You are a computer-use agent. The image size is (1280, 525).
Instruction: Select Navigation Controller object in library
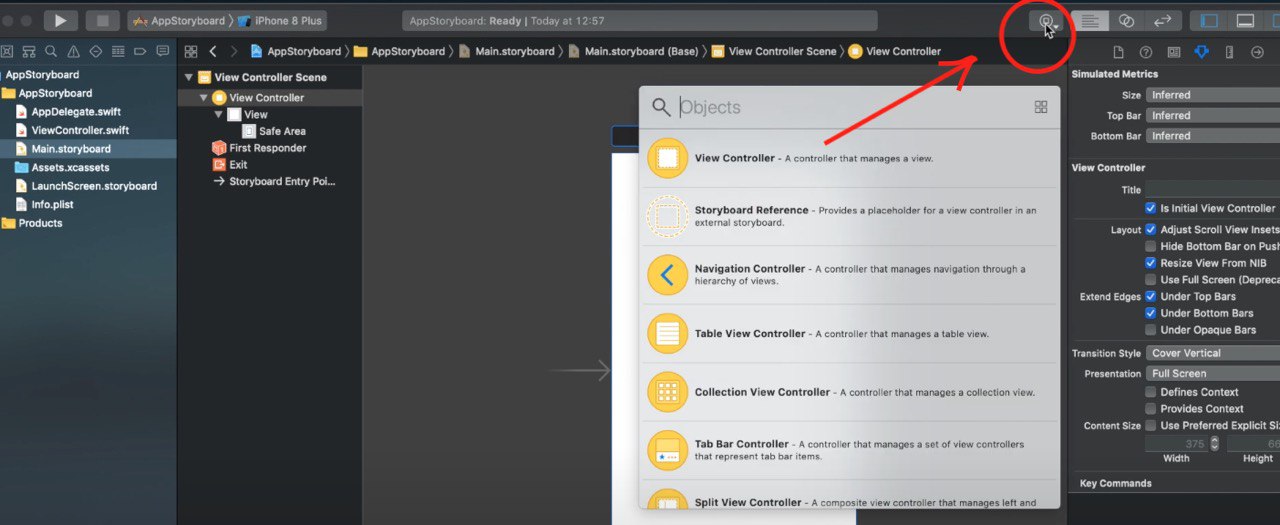(849, 275)
